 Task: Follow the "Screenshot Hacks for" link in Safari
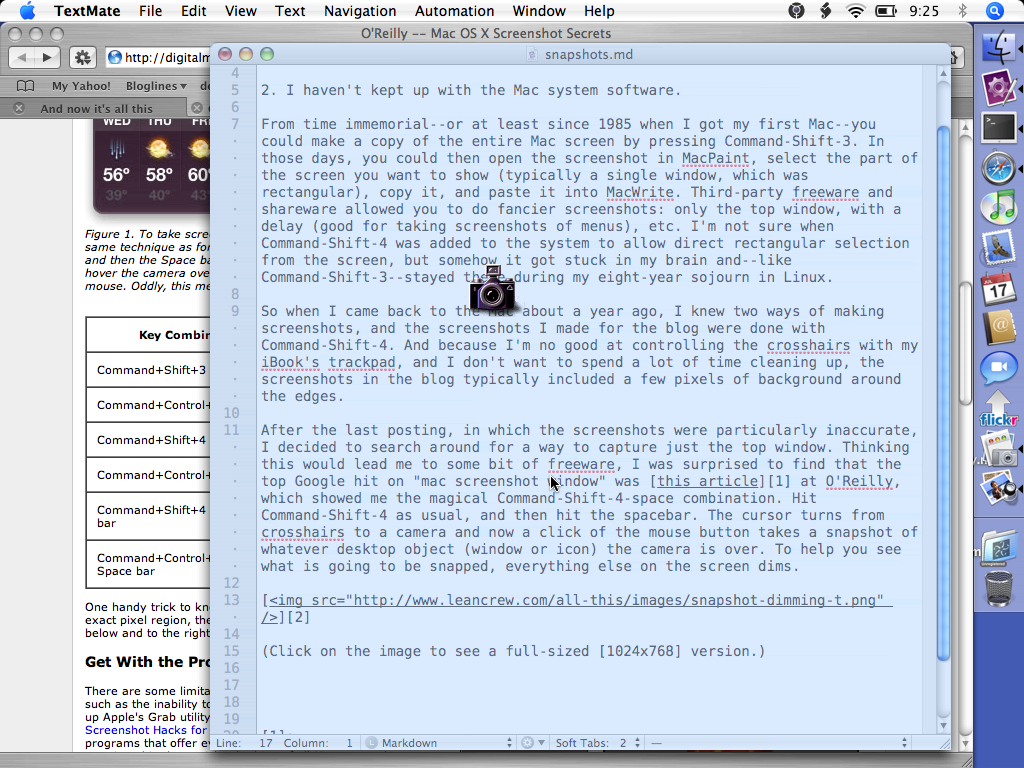tap(146, 730)
